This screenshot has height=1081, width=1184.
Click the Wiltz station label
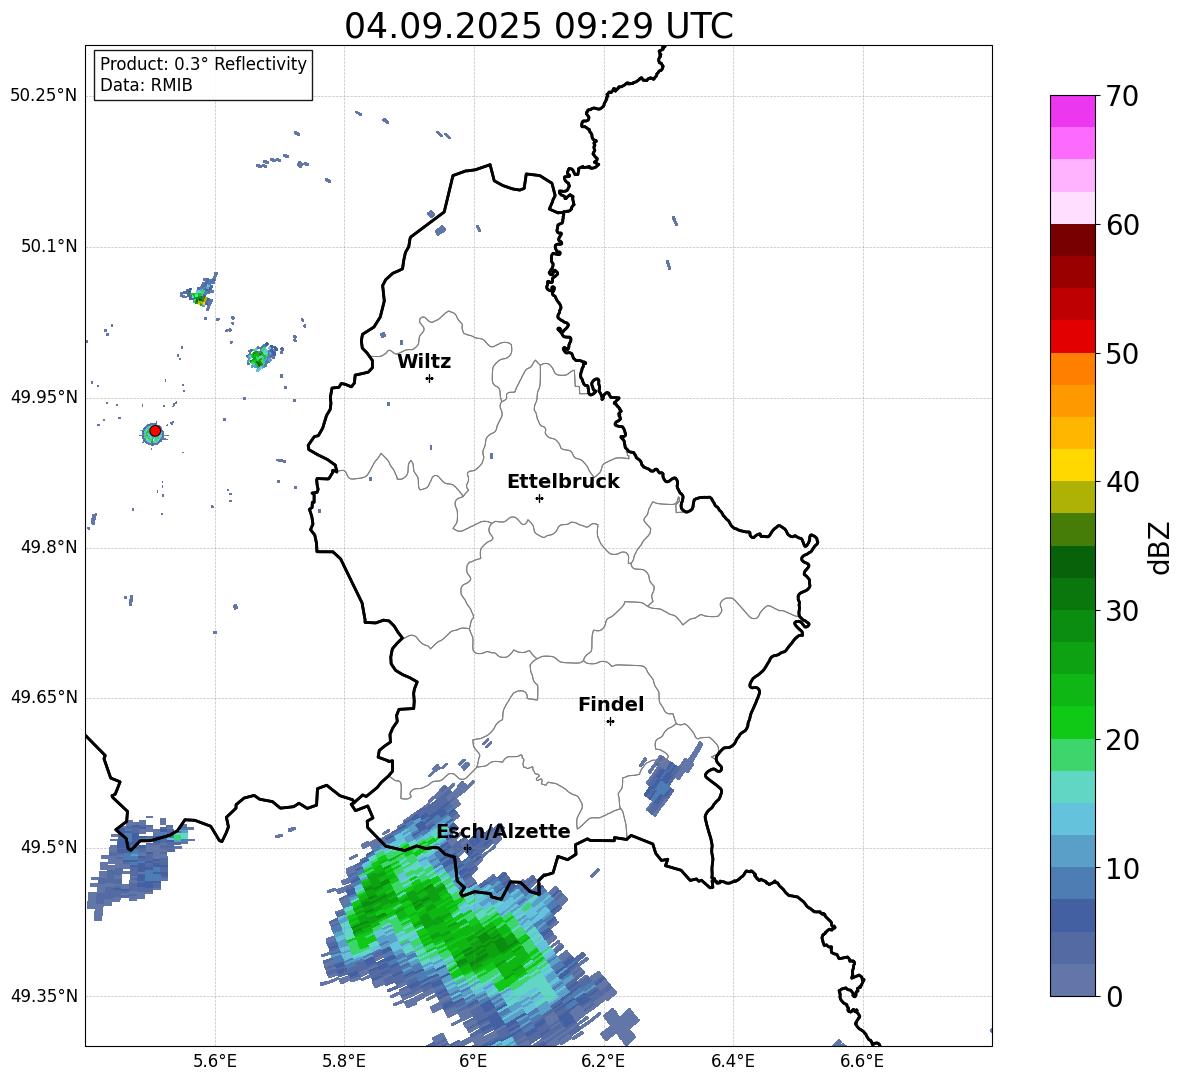(x=424, y=362)
